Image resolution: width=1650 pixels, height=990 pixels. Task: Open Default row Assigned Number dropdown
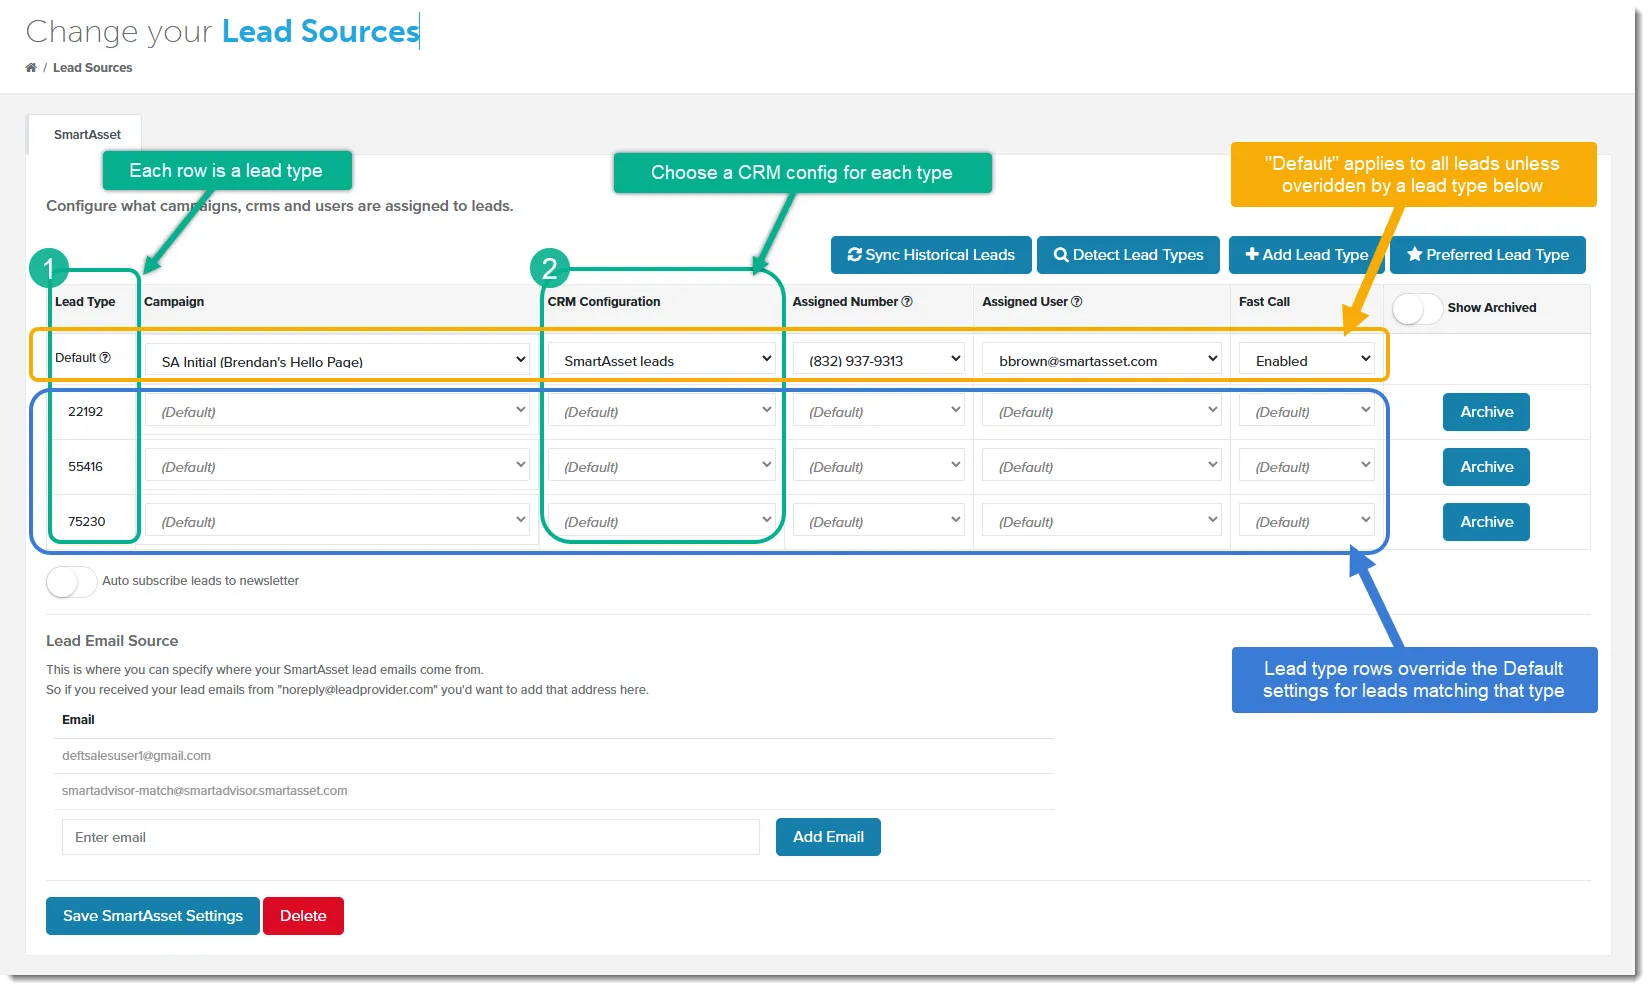(879, 359)
